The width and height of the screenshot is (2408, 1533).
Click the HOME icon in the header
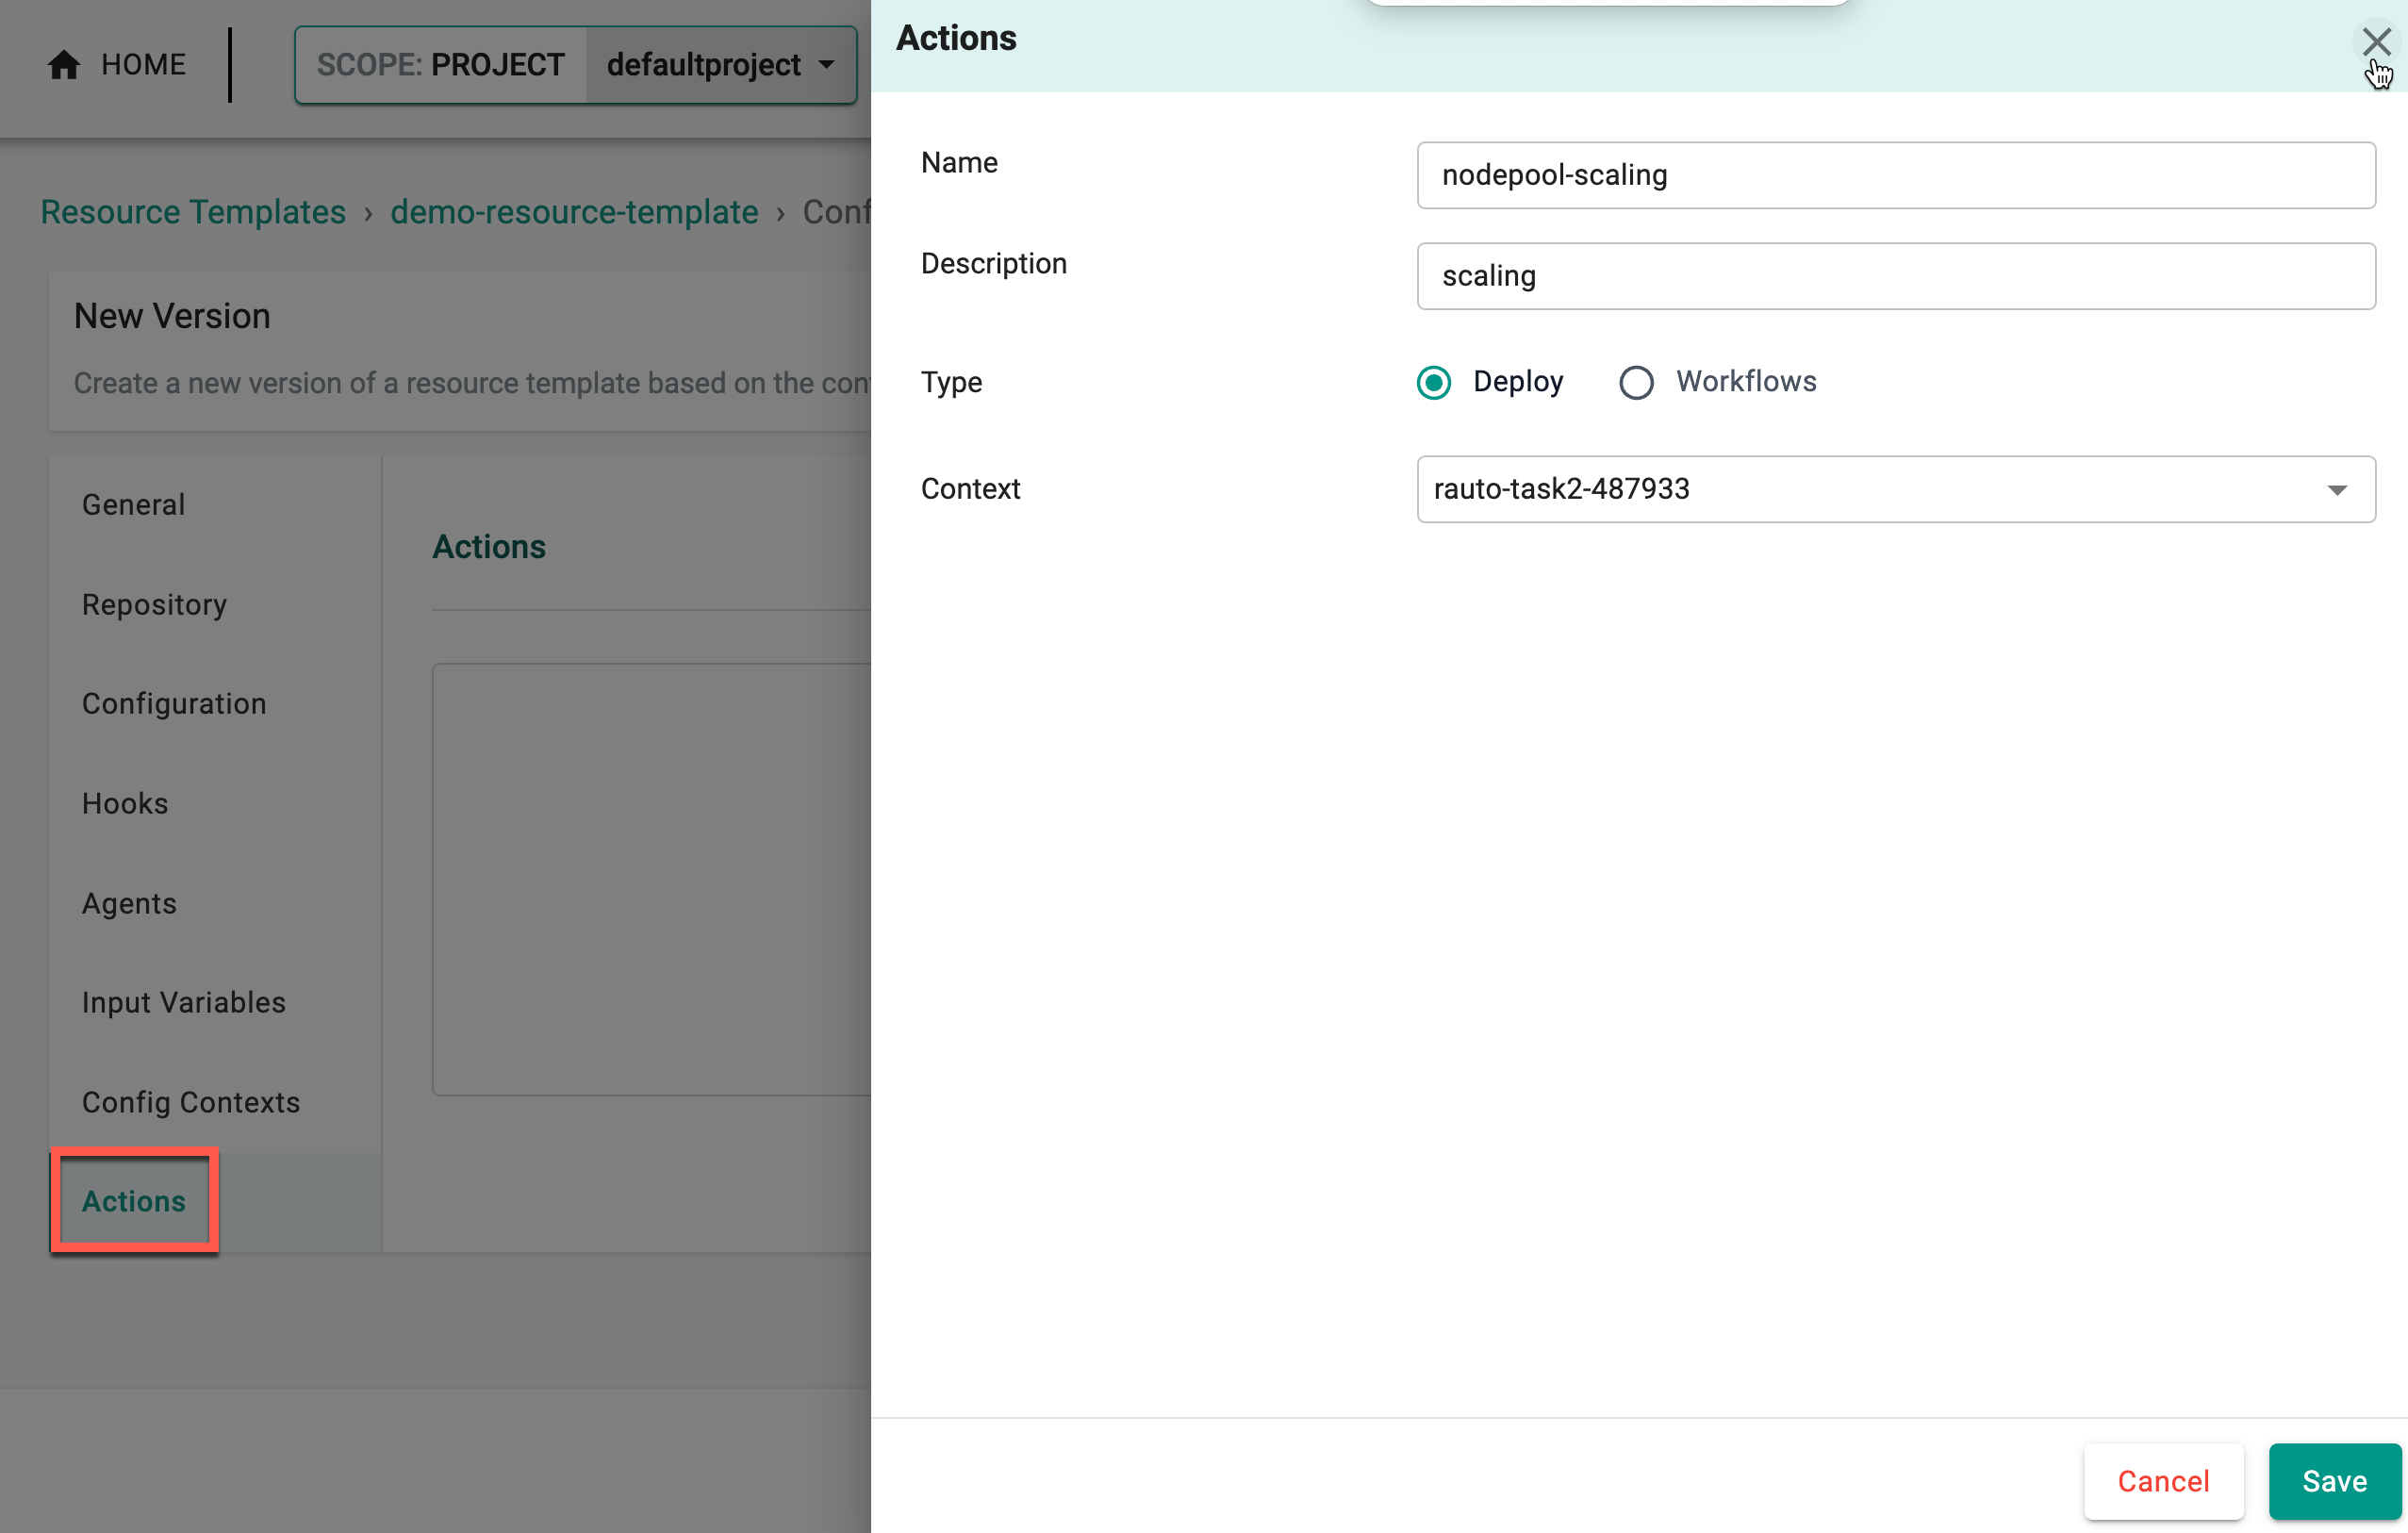tap(63, 65)
